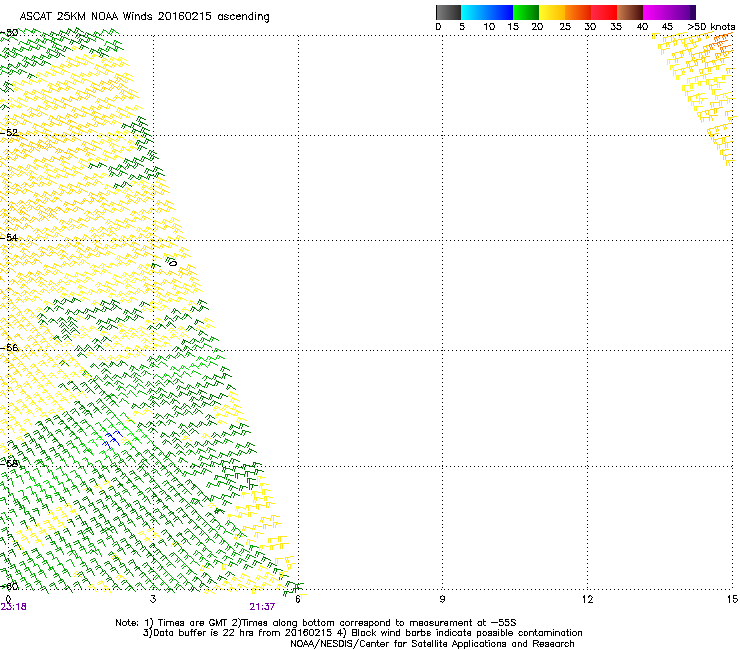Pick the brown 35–40 knots color bar segment
Image resolution: width=740 pixels, height=650 pixels.
[630, 12]
